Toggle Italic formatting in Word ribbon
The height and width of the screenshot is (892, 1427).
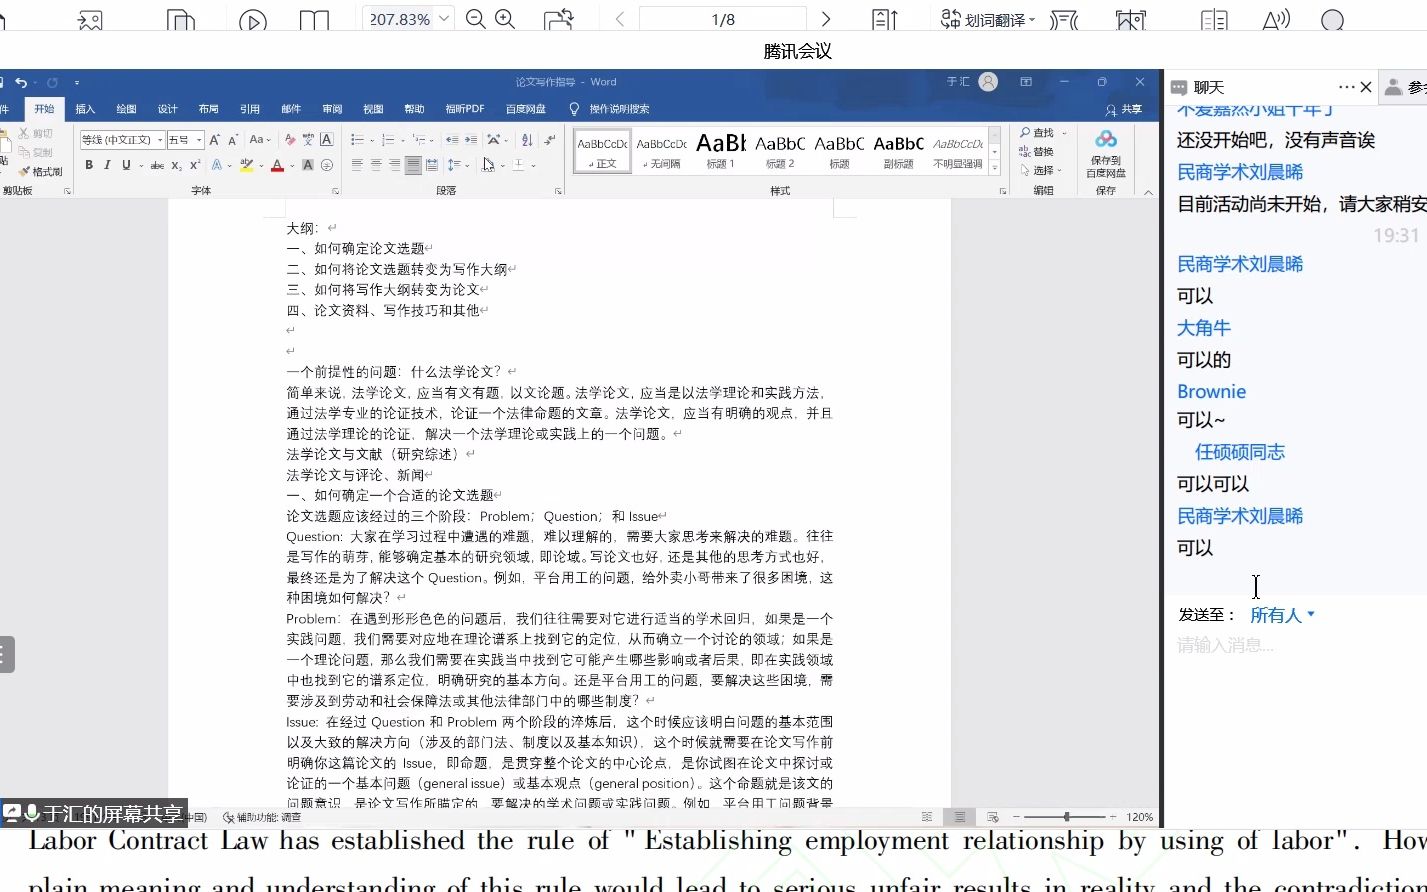pos(107,165)
